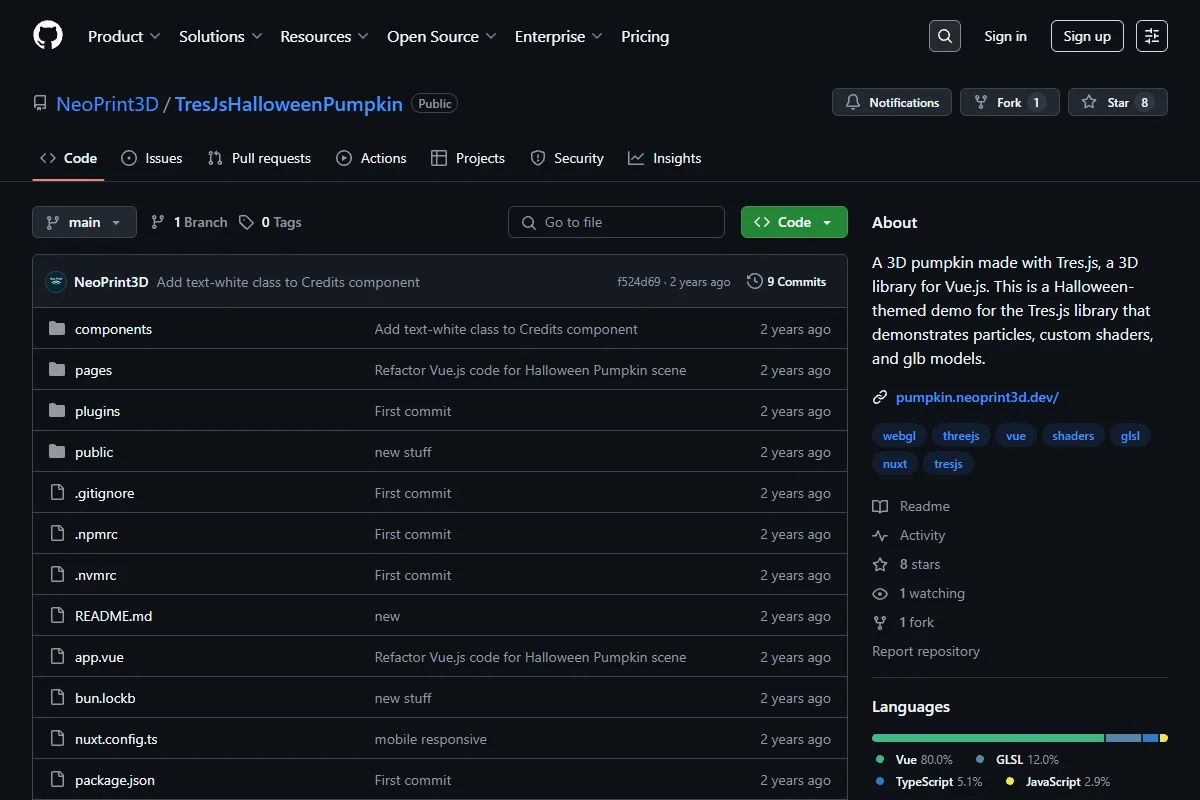Click the Sign up button
Image resolution: width=1200 pixels, height=800 pixels.
pos(1087,36)
